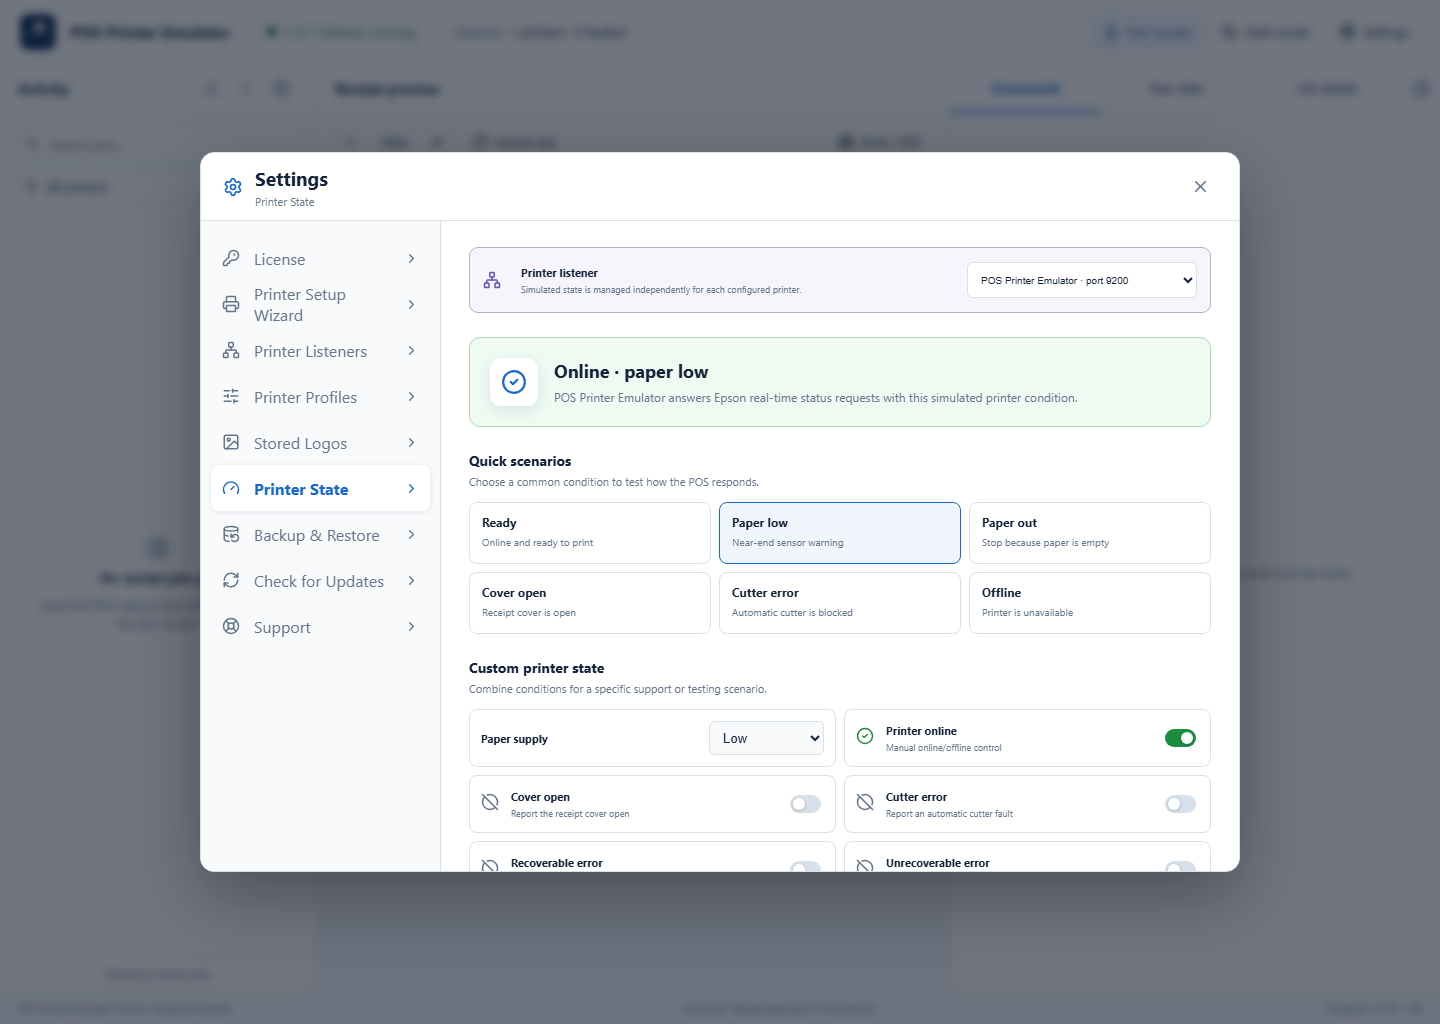
Task: Select the Paper out quick scenario
Action: [x=1090, y=533]
